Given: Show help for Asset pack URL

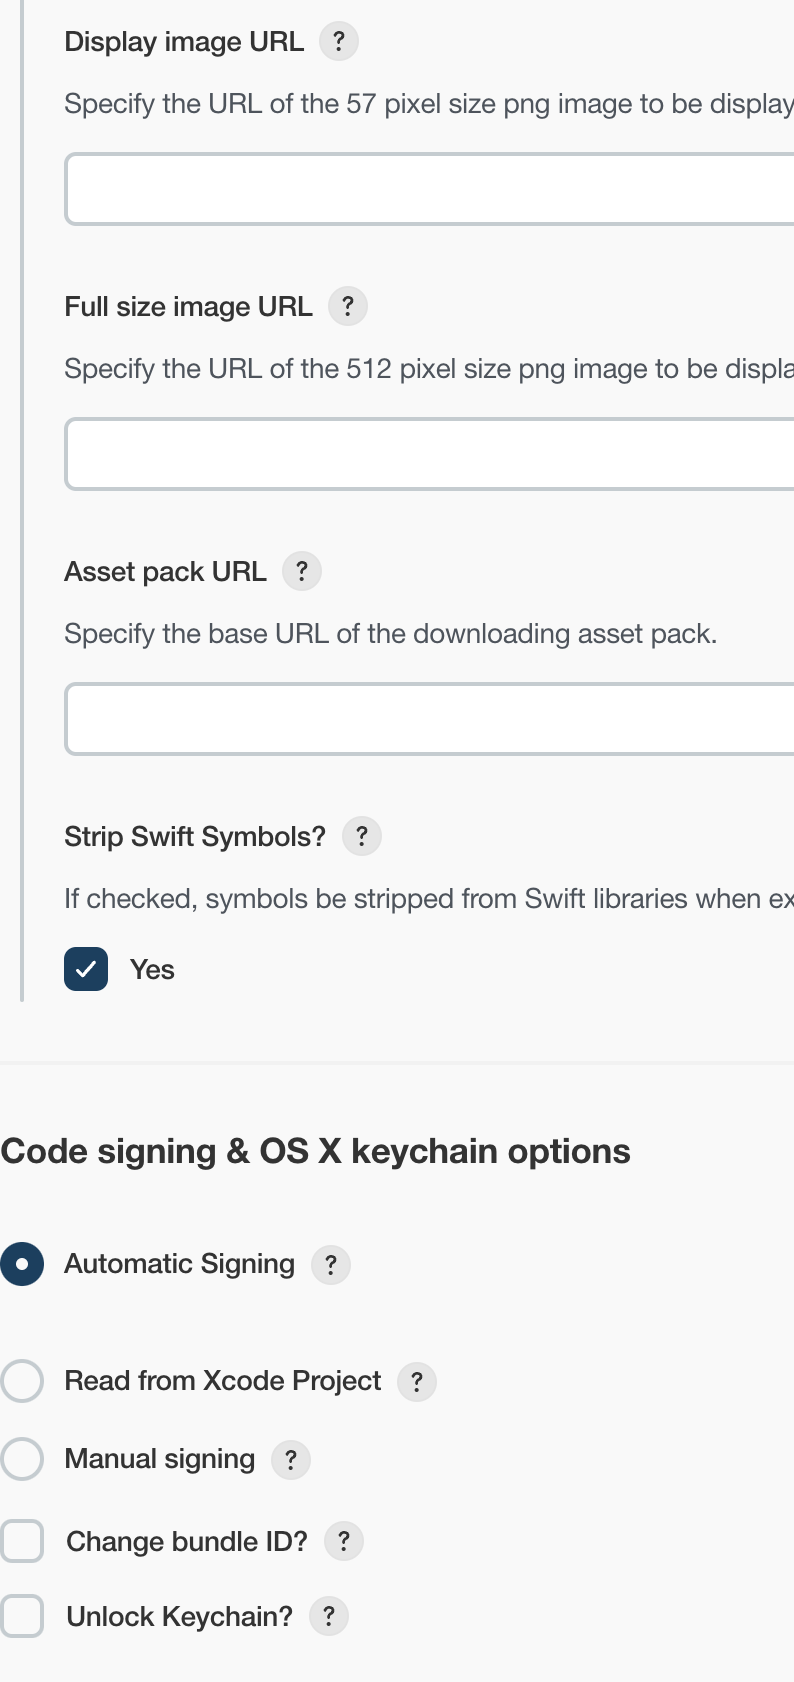Looking at the screenshot, I should point(302,572).
